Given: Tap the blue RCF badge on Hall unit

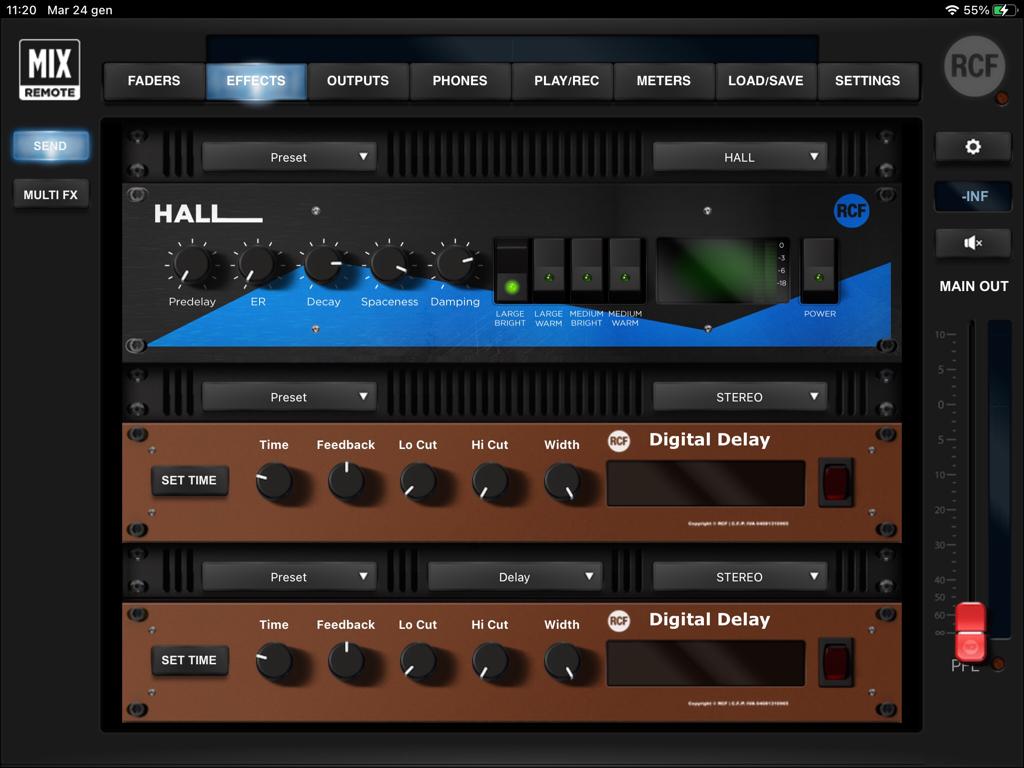Looking at the screenshot, I should coord(852,211).
